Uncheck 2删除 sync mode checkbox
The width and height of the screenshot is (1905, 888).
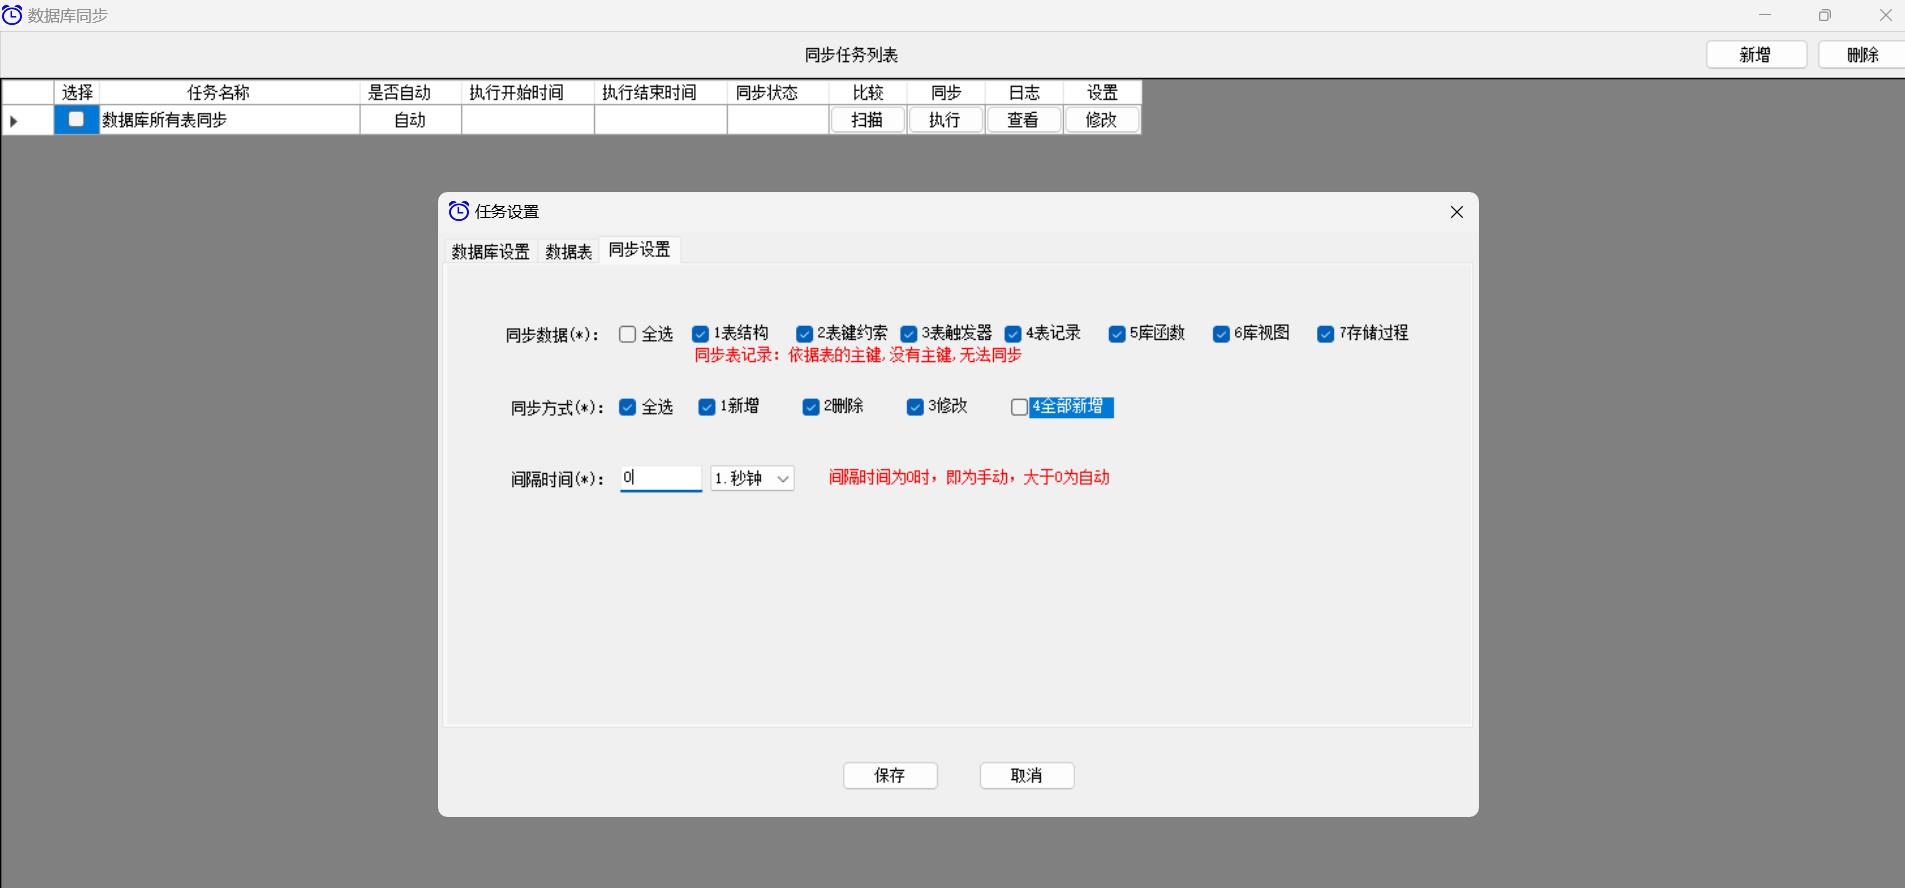811,407
